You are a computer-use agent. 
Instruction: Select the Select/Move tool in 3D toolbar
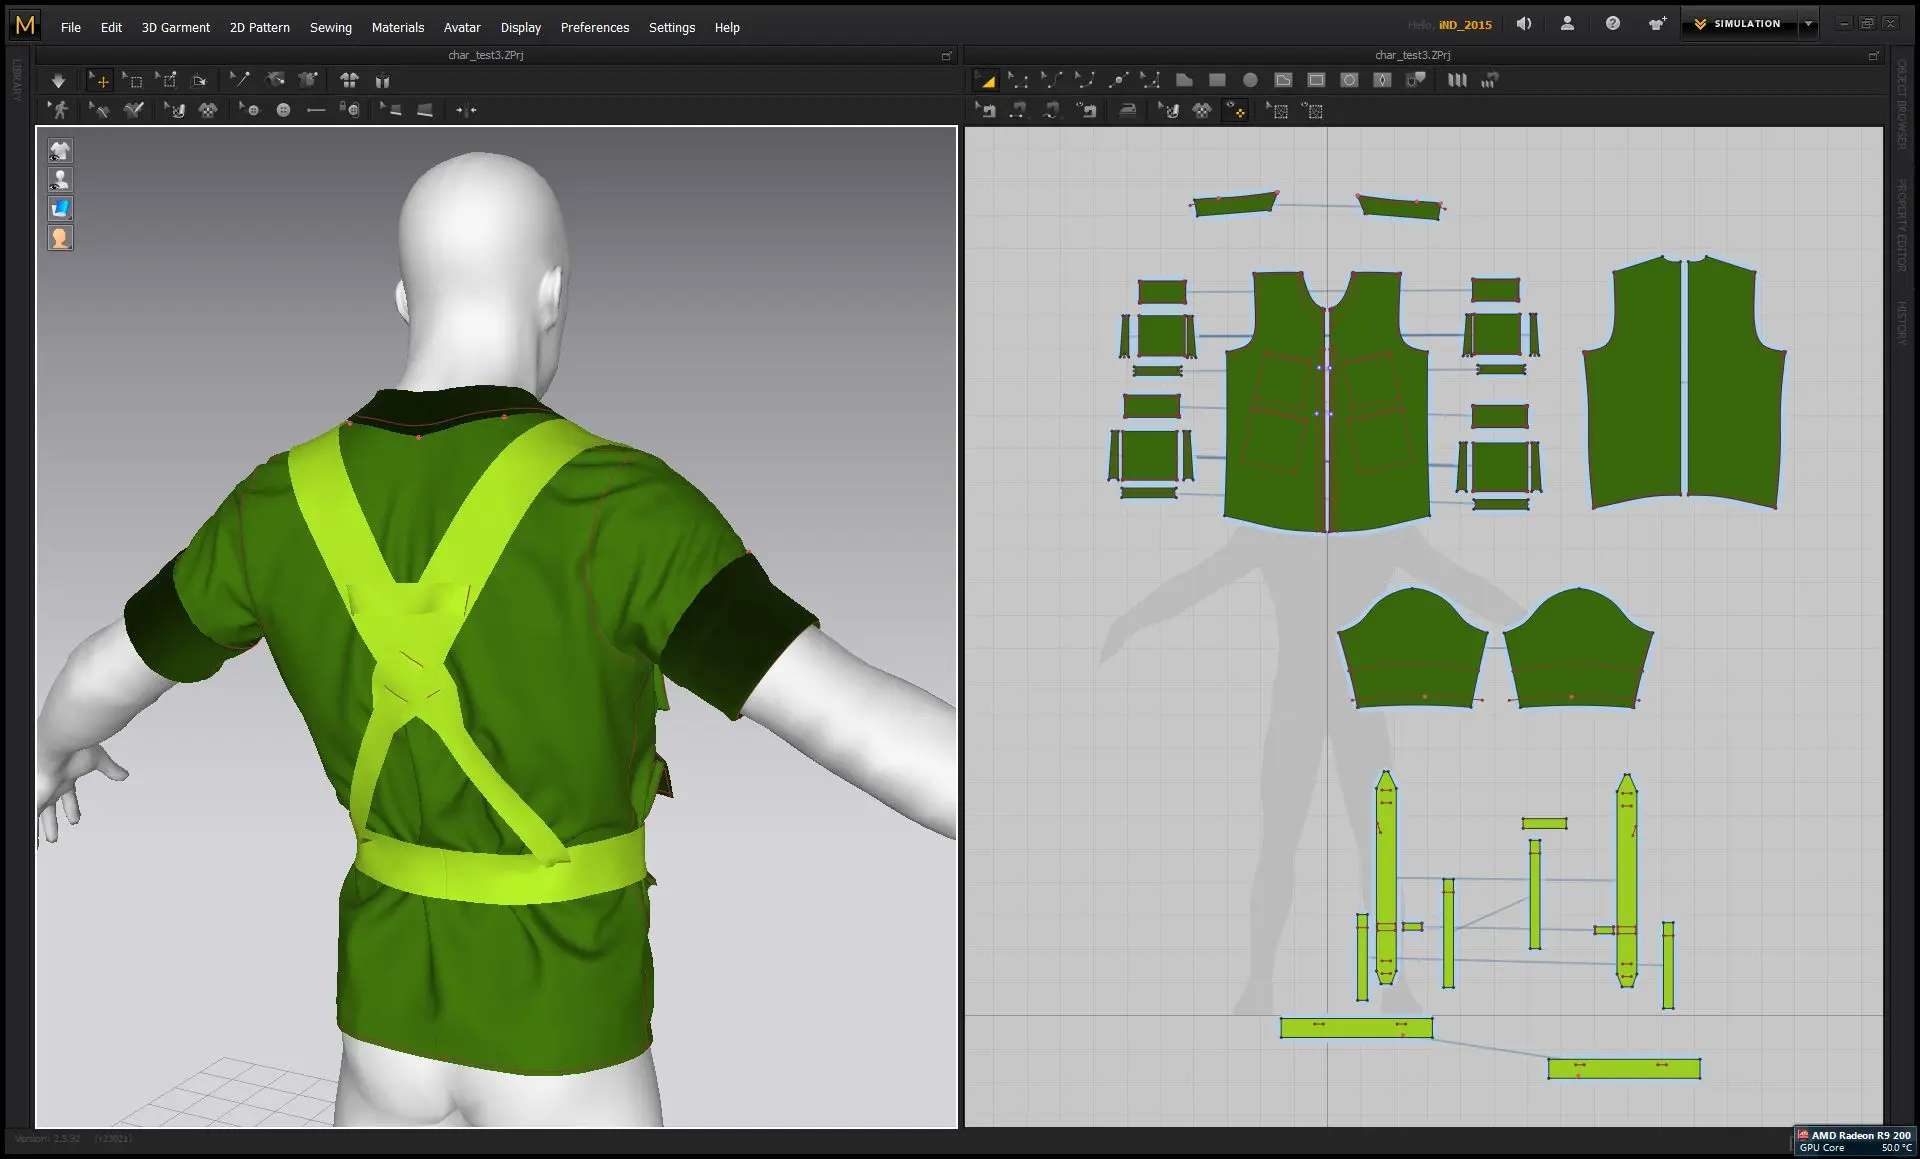point(100,81)
